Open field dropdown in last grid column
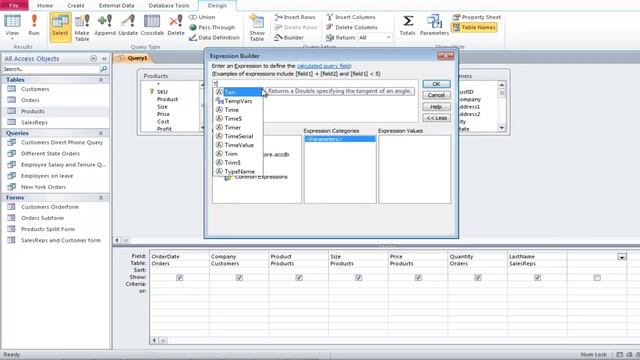Viewport: 640px width, 360px height. (x=622, y=257)
